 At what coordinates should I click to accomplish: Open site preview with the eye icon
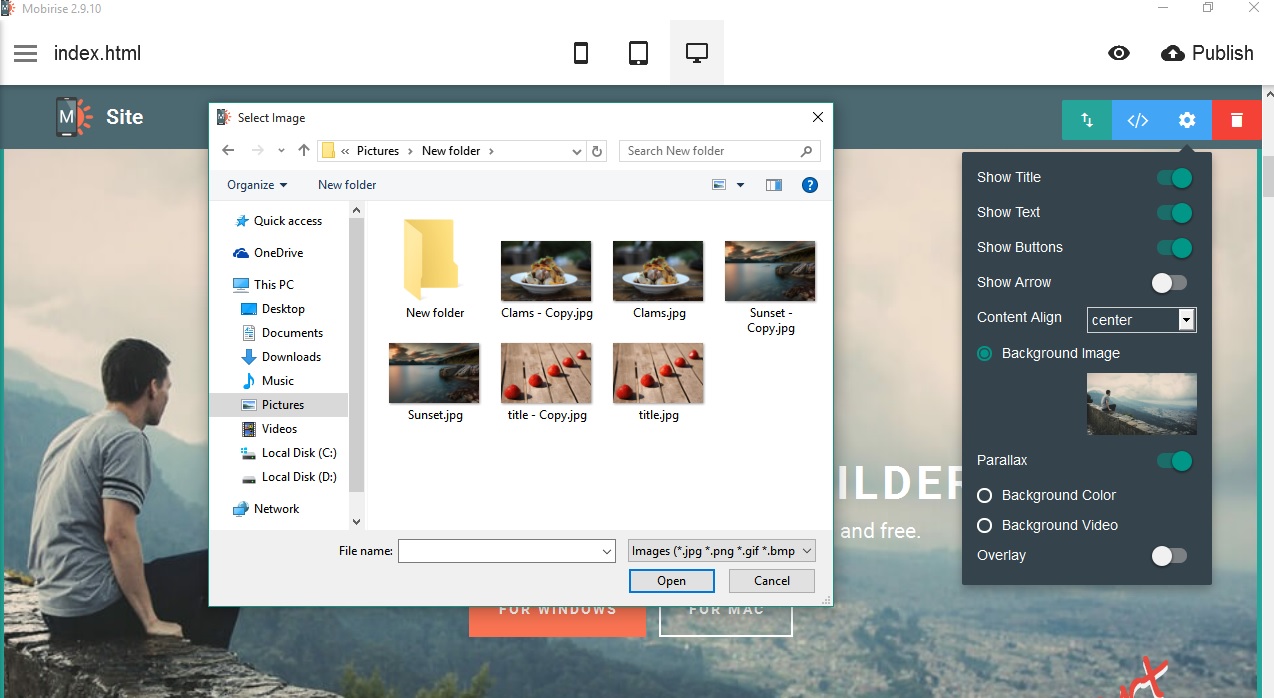click(x=1119, y=53)
